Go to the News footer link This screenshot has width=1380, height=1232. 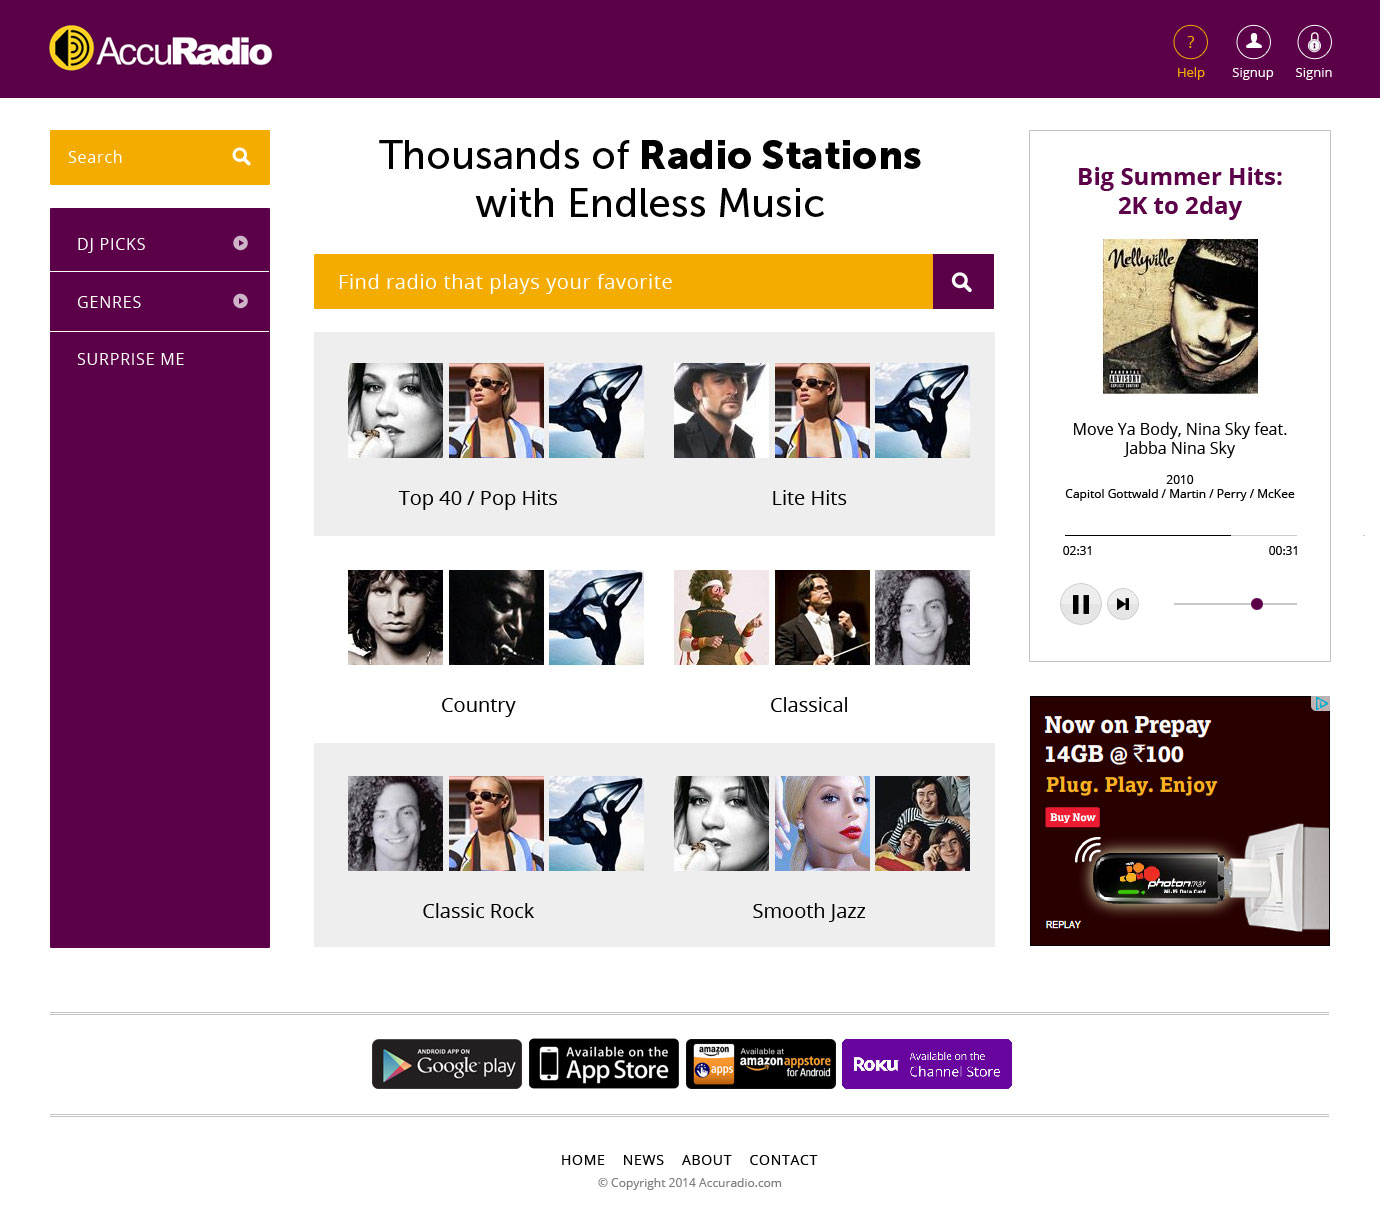click(x=643, y=1160)
